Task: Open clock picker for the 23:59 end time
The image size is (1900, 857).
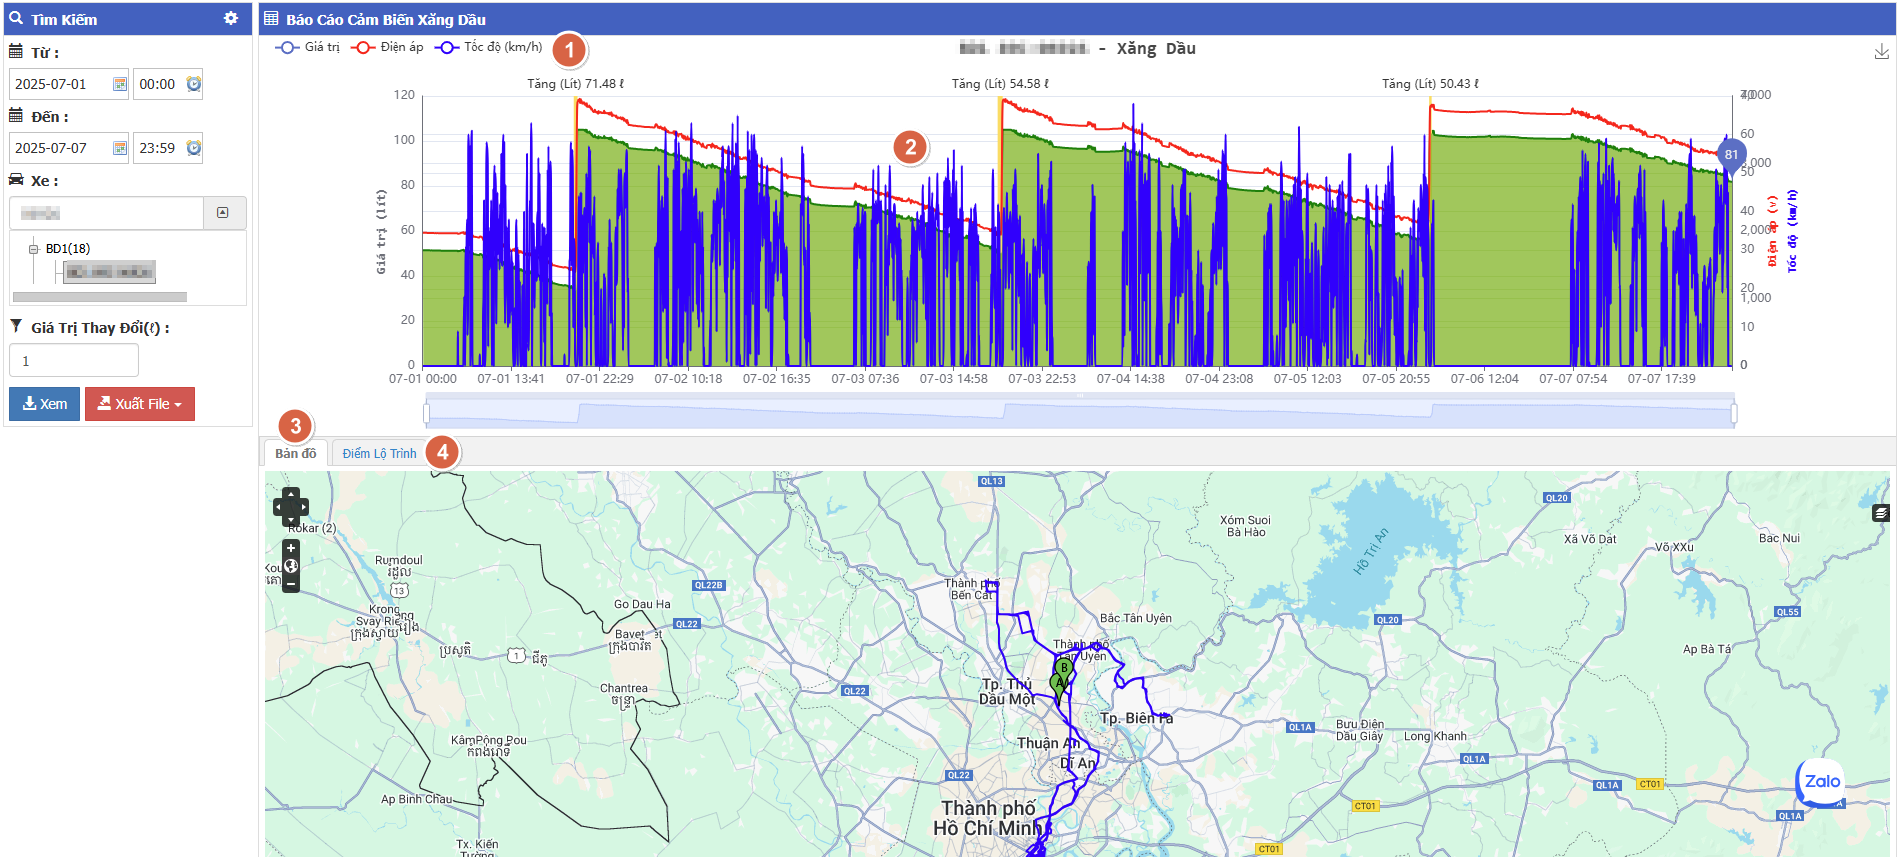Action: pos(194,148)
